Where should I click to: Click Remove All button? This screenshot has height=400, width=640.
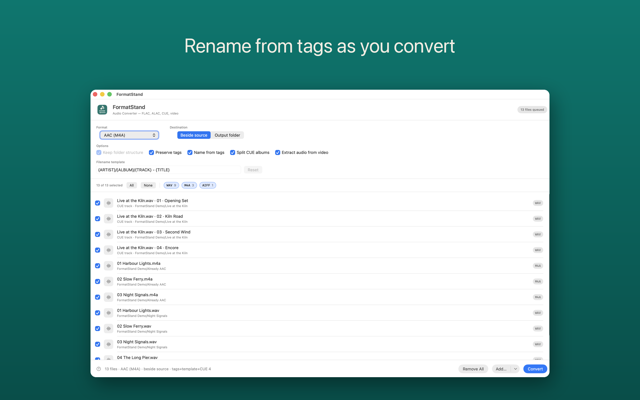[473, 369]
